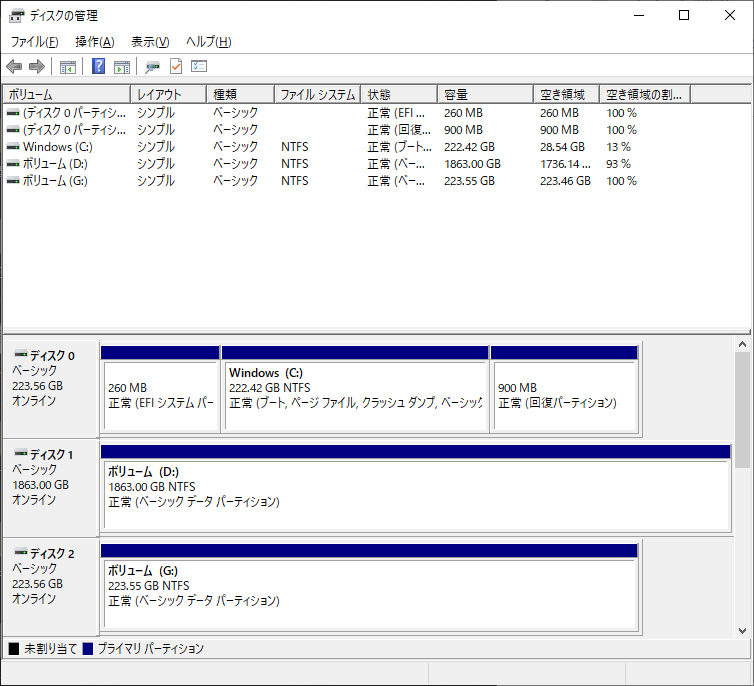This screenshot has height=686, width=754.
Task: Select ボリューム (G:) in the volume list
Action: pyautogui.click(x=348, y=181)
